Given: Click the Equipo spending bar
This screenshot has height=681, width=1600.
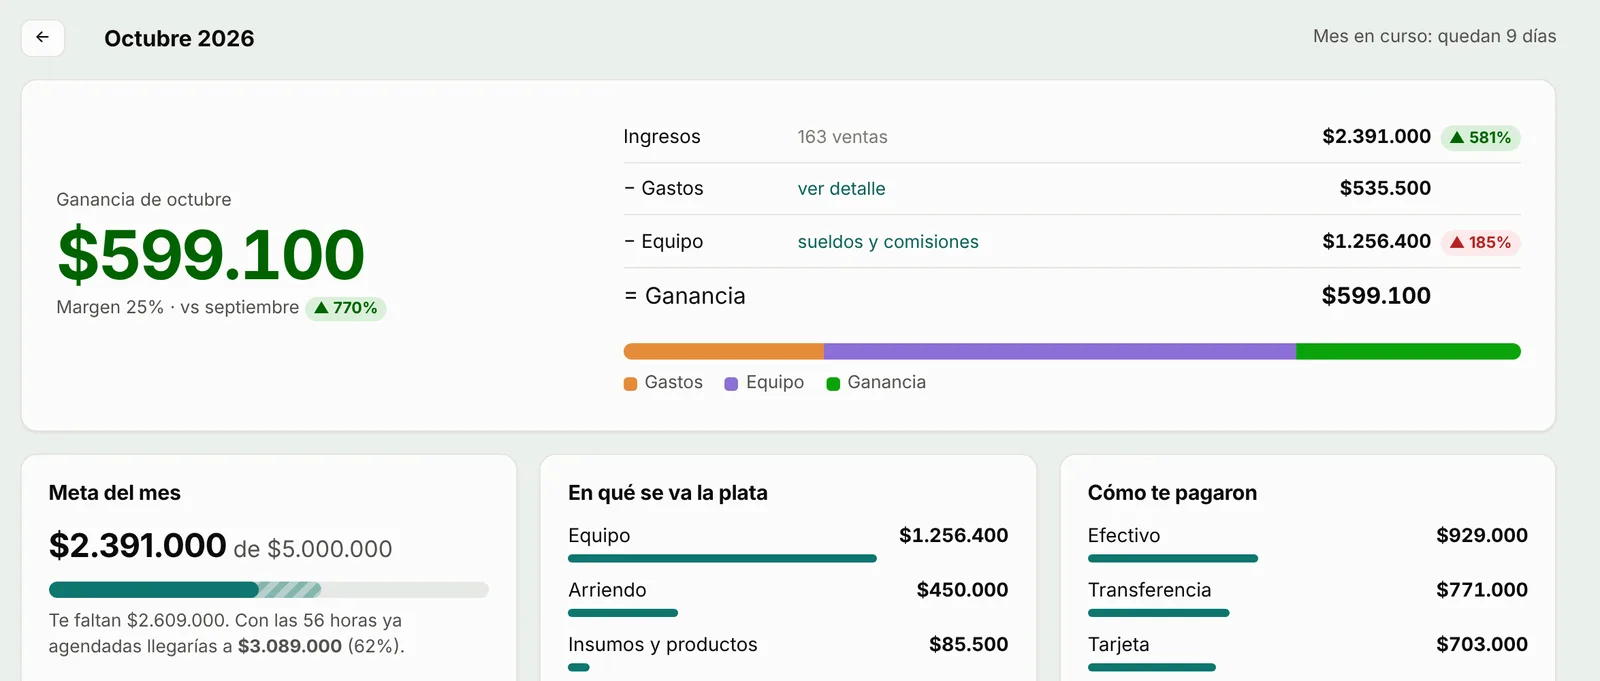Looking at the screenshot, I should [722, 559].
